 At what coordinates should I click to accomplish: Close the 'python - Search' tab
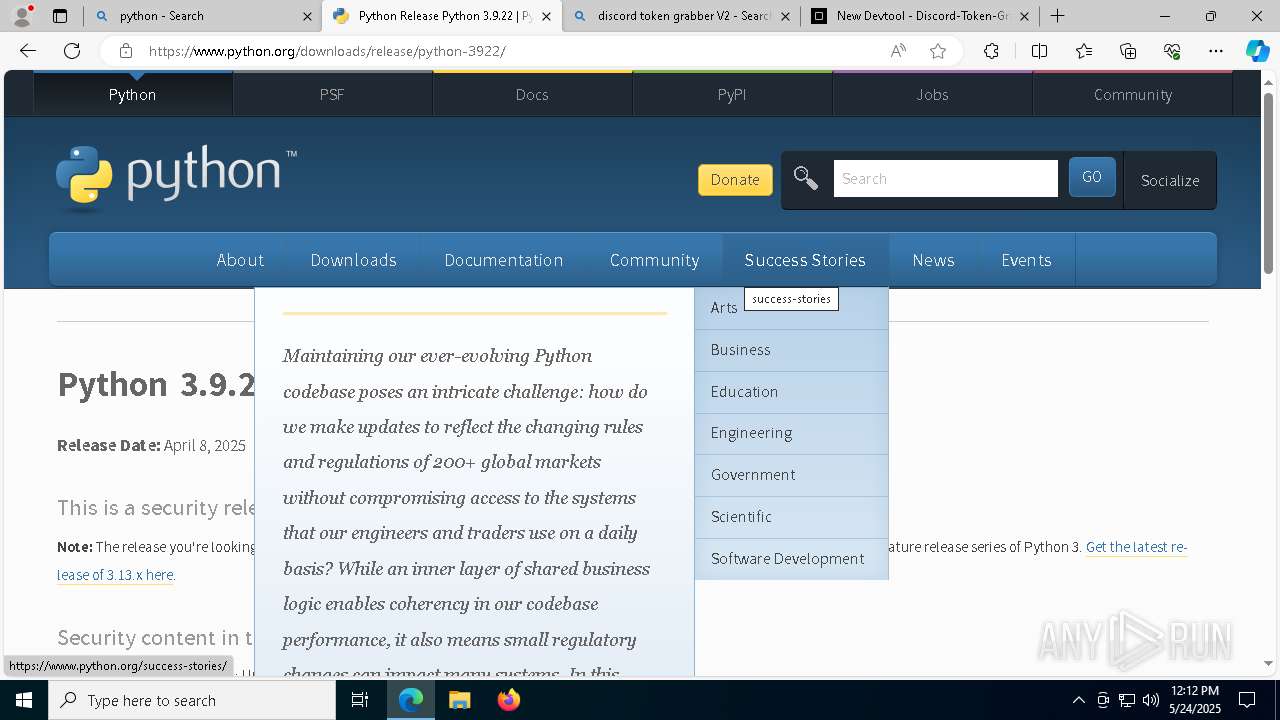pos(307,16)
